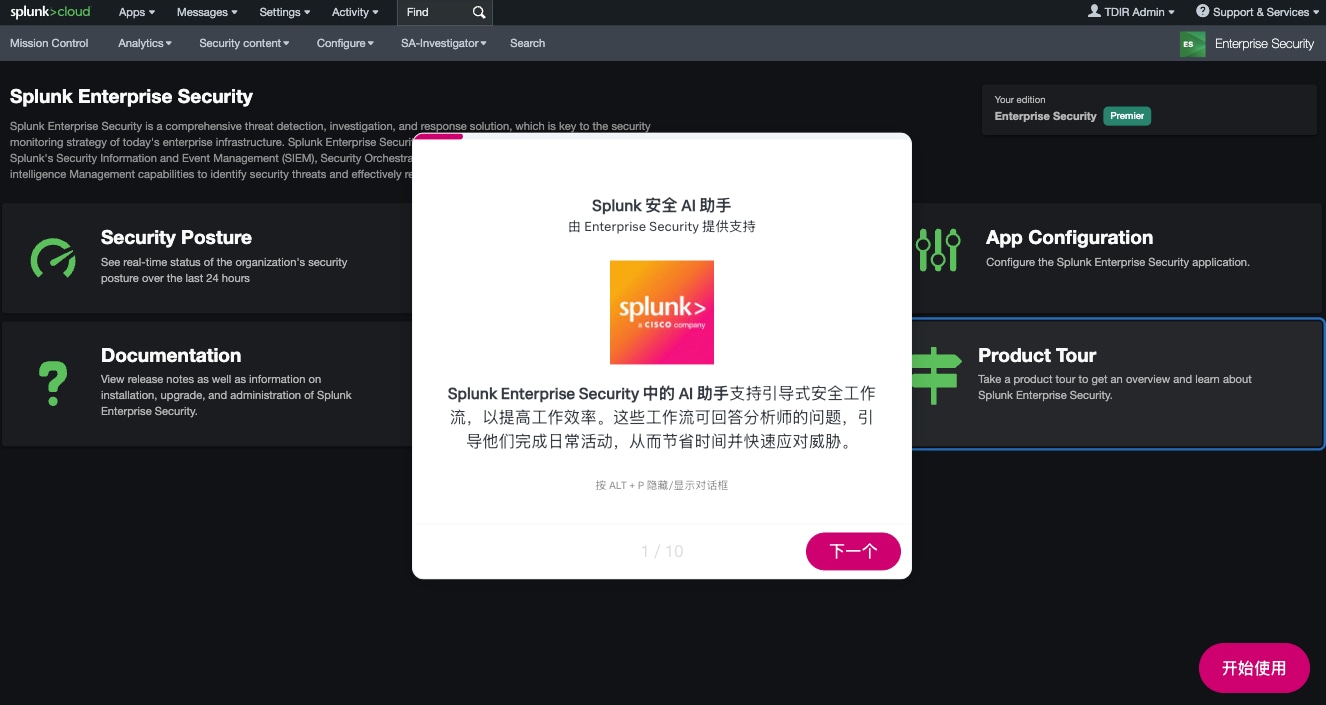The height and width of the screenshot is (705, 1326).
Task: Expand the Analytics navigation dropdown
Action: tap(145, 43)
